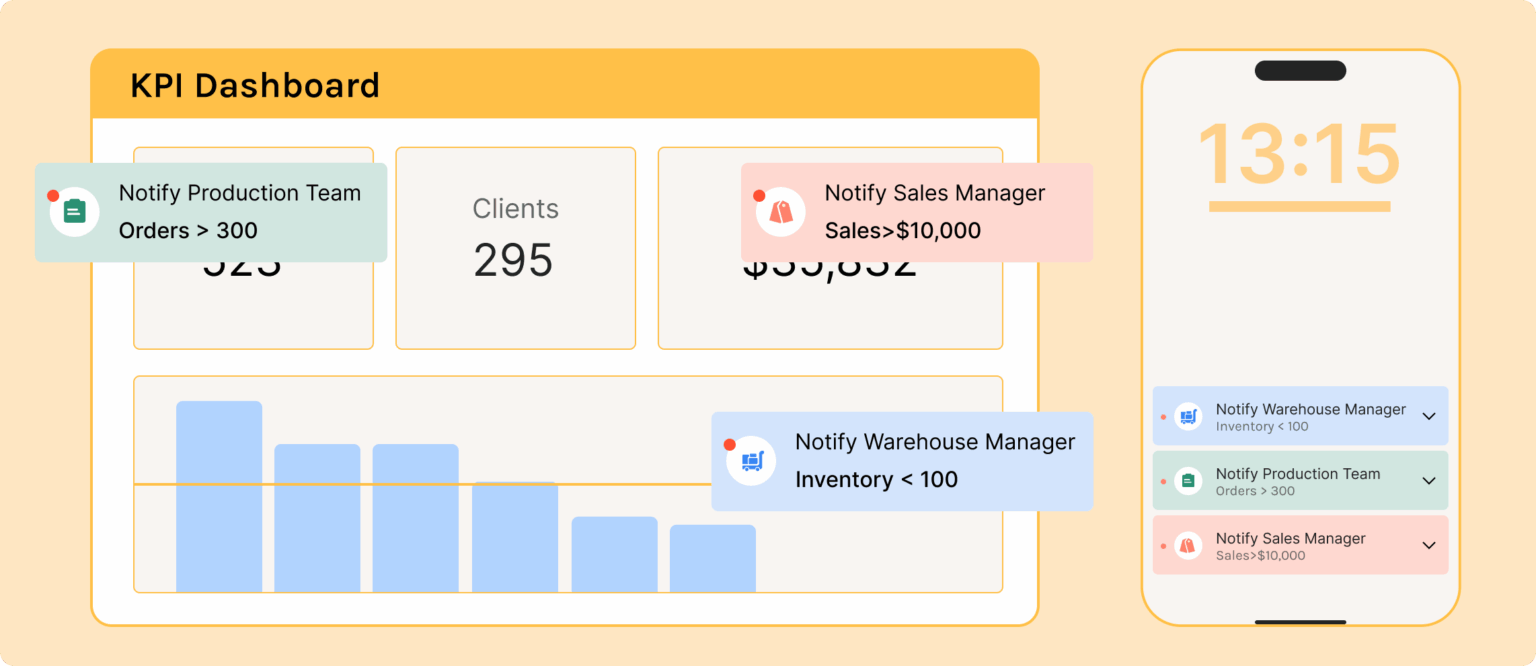Toggle the unread dot on Sales Manager phone notification
The image size is (1536, 666).
1164,545
